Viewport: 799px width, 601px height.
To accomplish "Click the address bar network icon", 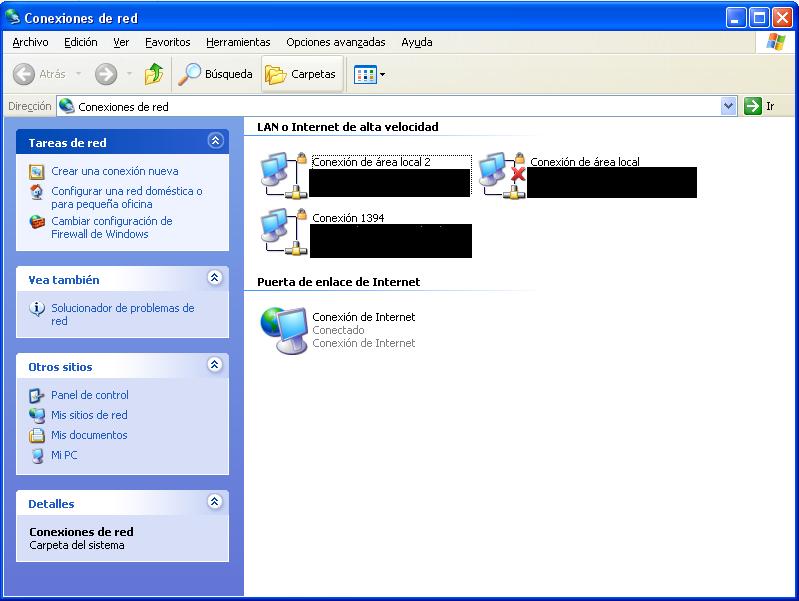I will [67, 106].
